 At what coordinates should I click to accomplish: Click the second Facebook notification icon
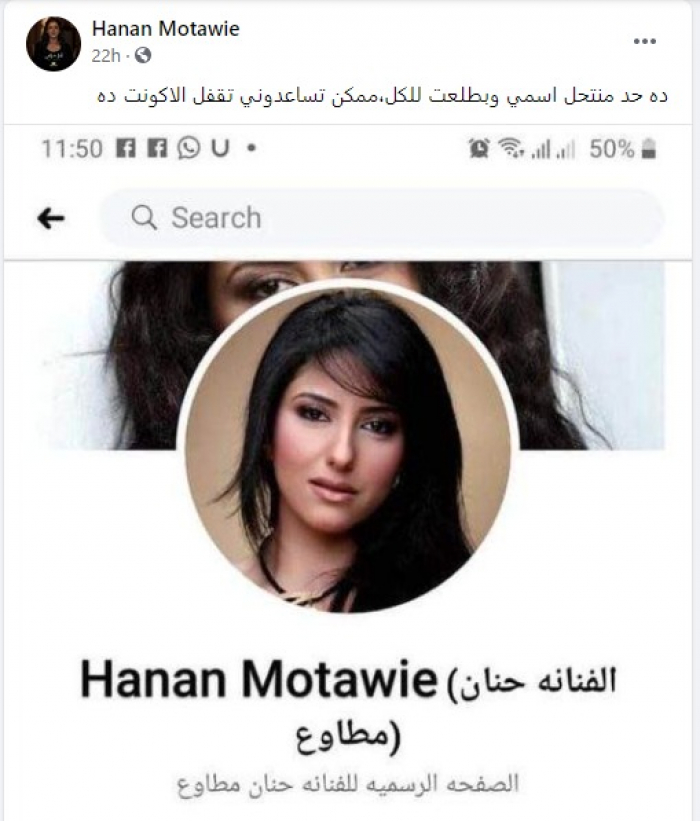pyautogui.click(x=157, y=148)
